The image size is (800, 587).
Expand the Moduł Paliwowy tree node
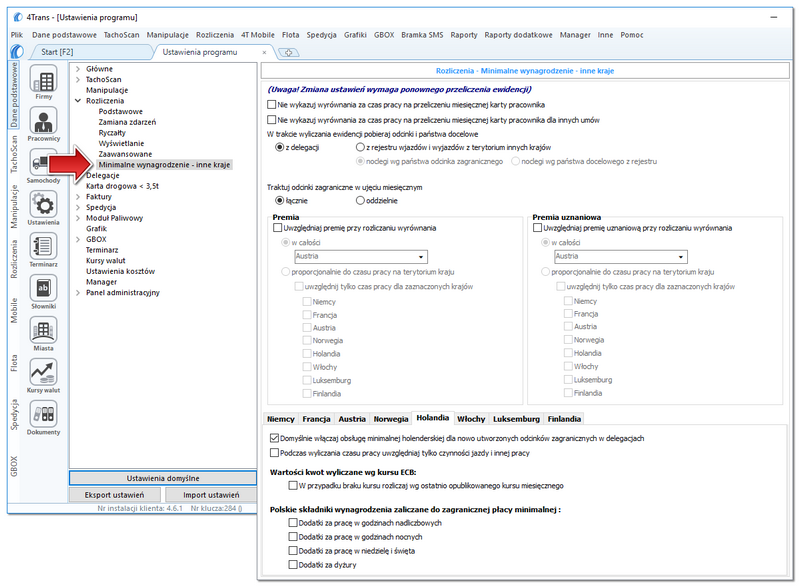(x=78, y=218)
